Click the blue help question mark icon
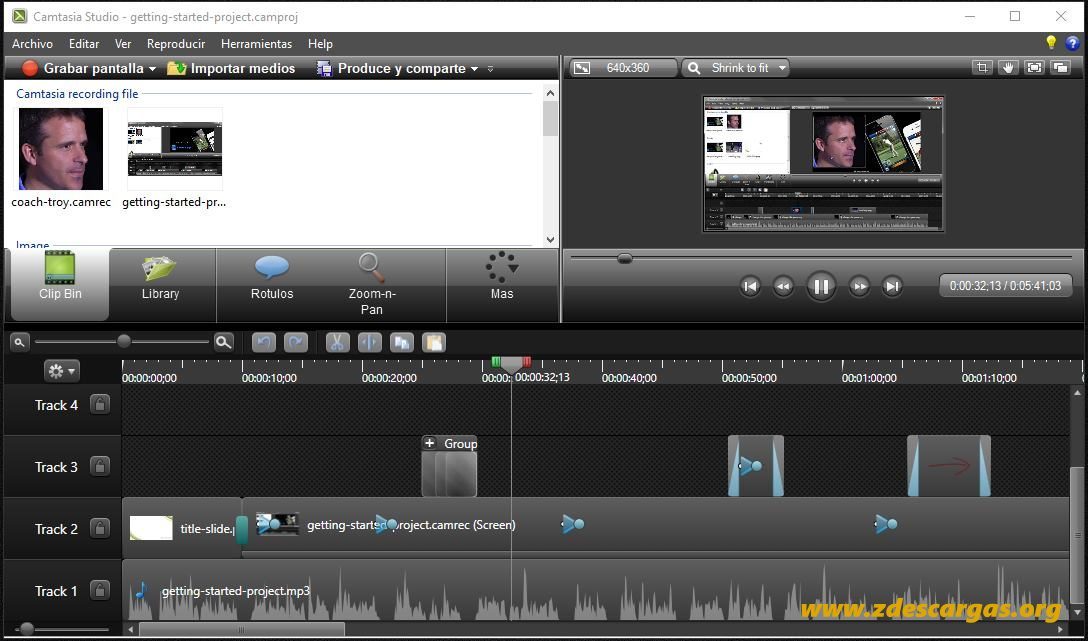Image resolution: width=1088 pixels, height=641 pixels. click(1072, 43)
